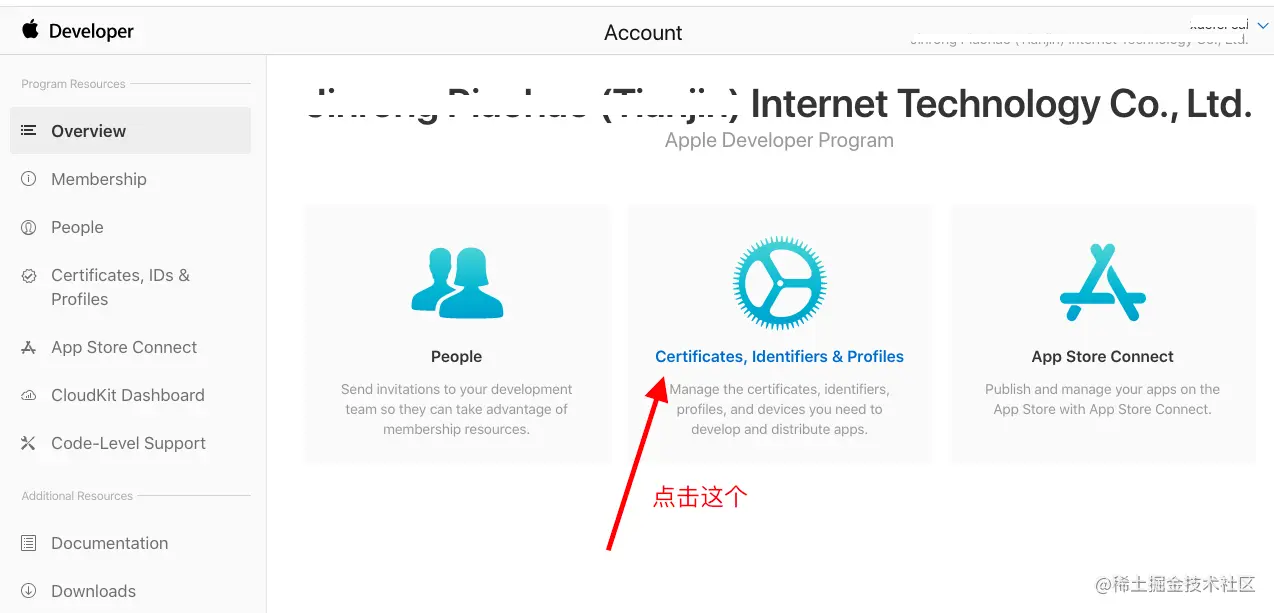The width and height of the screenshot is (1274, 613).
Task: Click the large App Store Connect icon
Action: pyautogui.click(x=1103, y=283)
